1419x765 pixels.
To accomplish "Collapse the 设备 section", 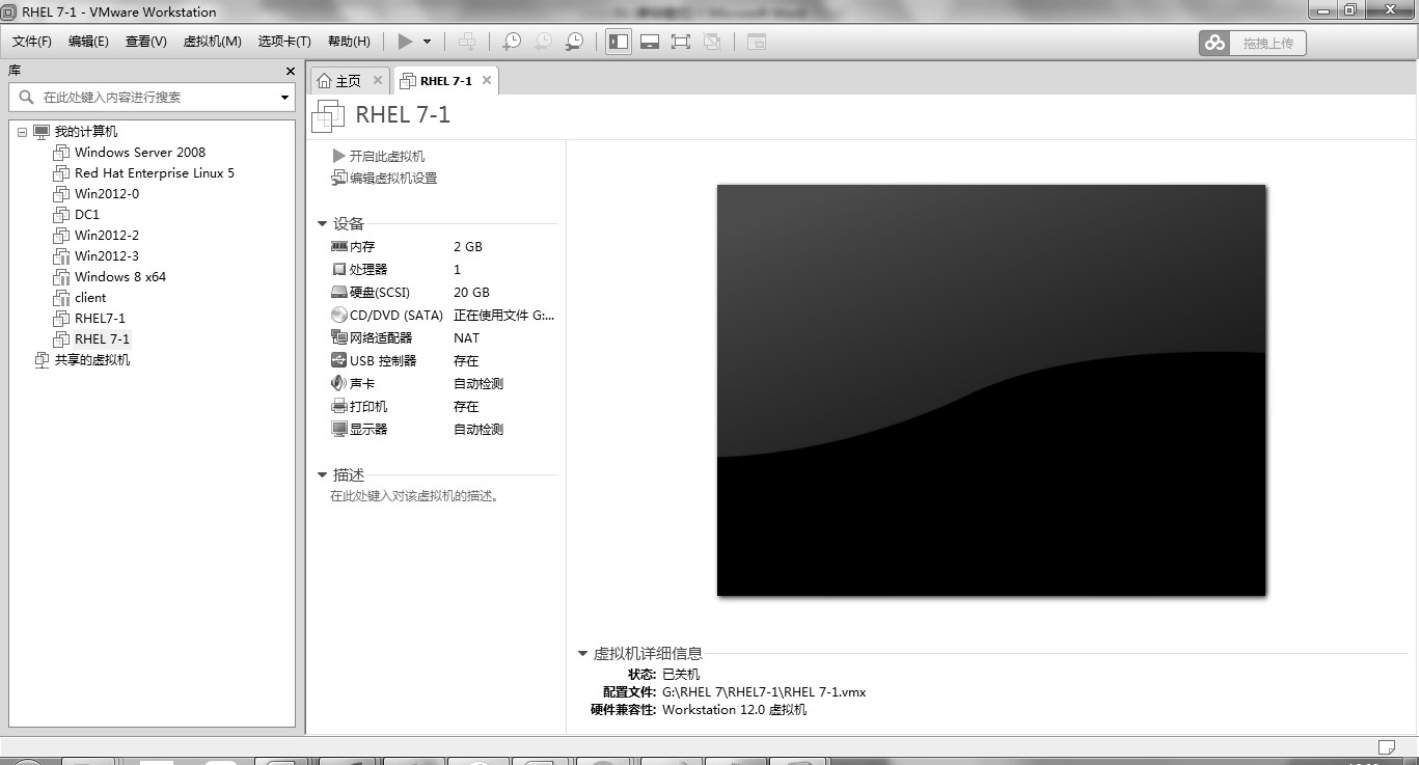I will [x=322, y=224].
